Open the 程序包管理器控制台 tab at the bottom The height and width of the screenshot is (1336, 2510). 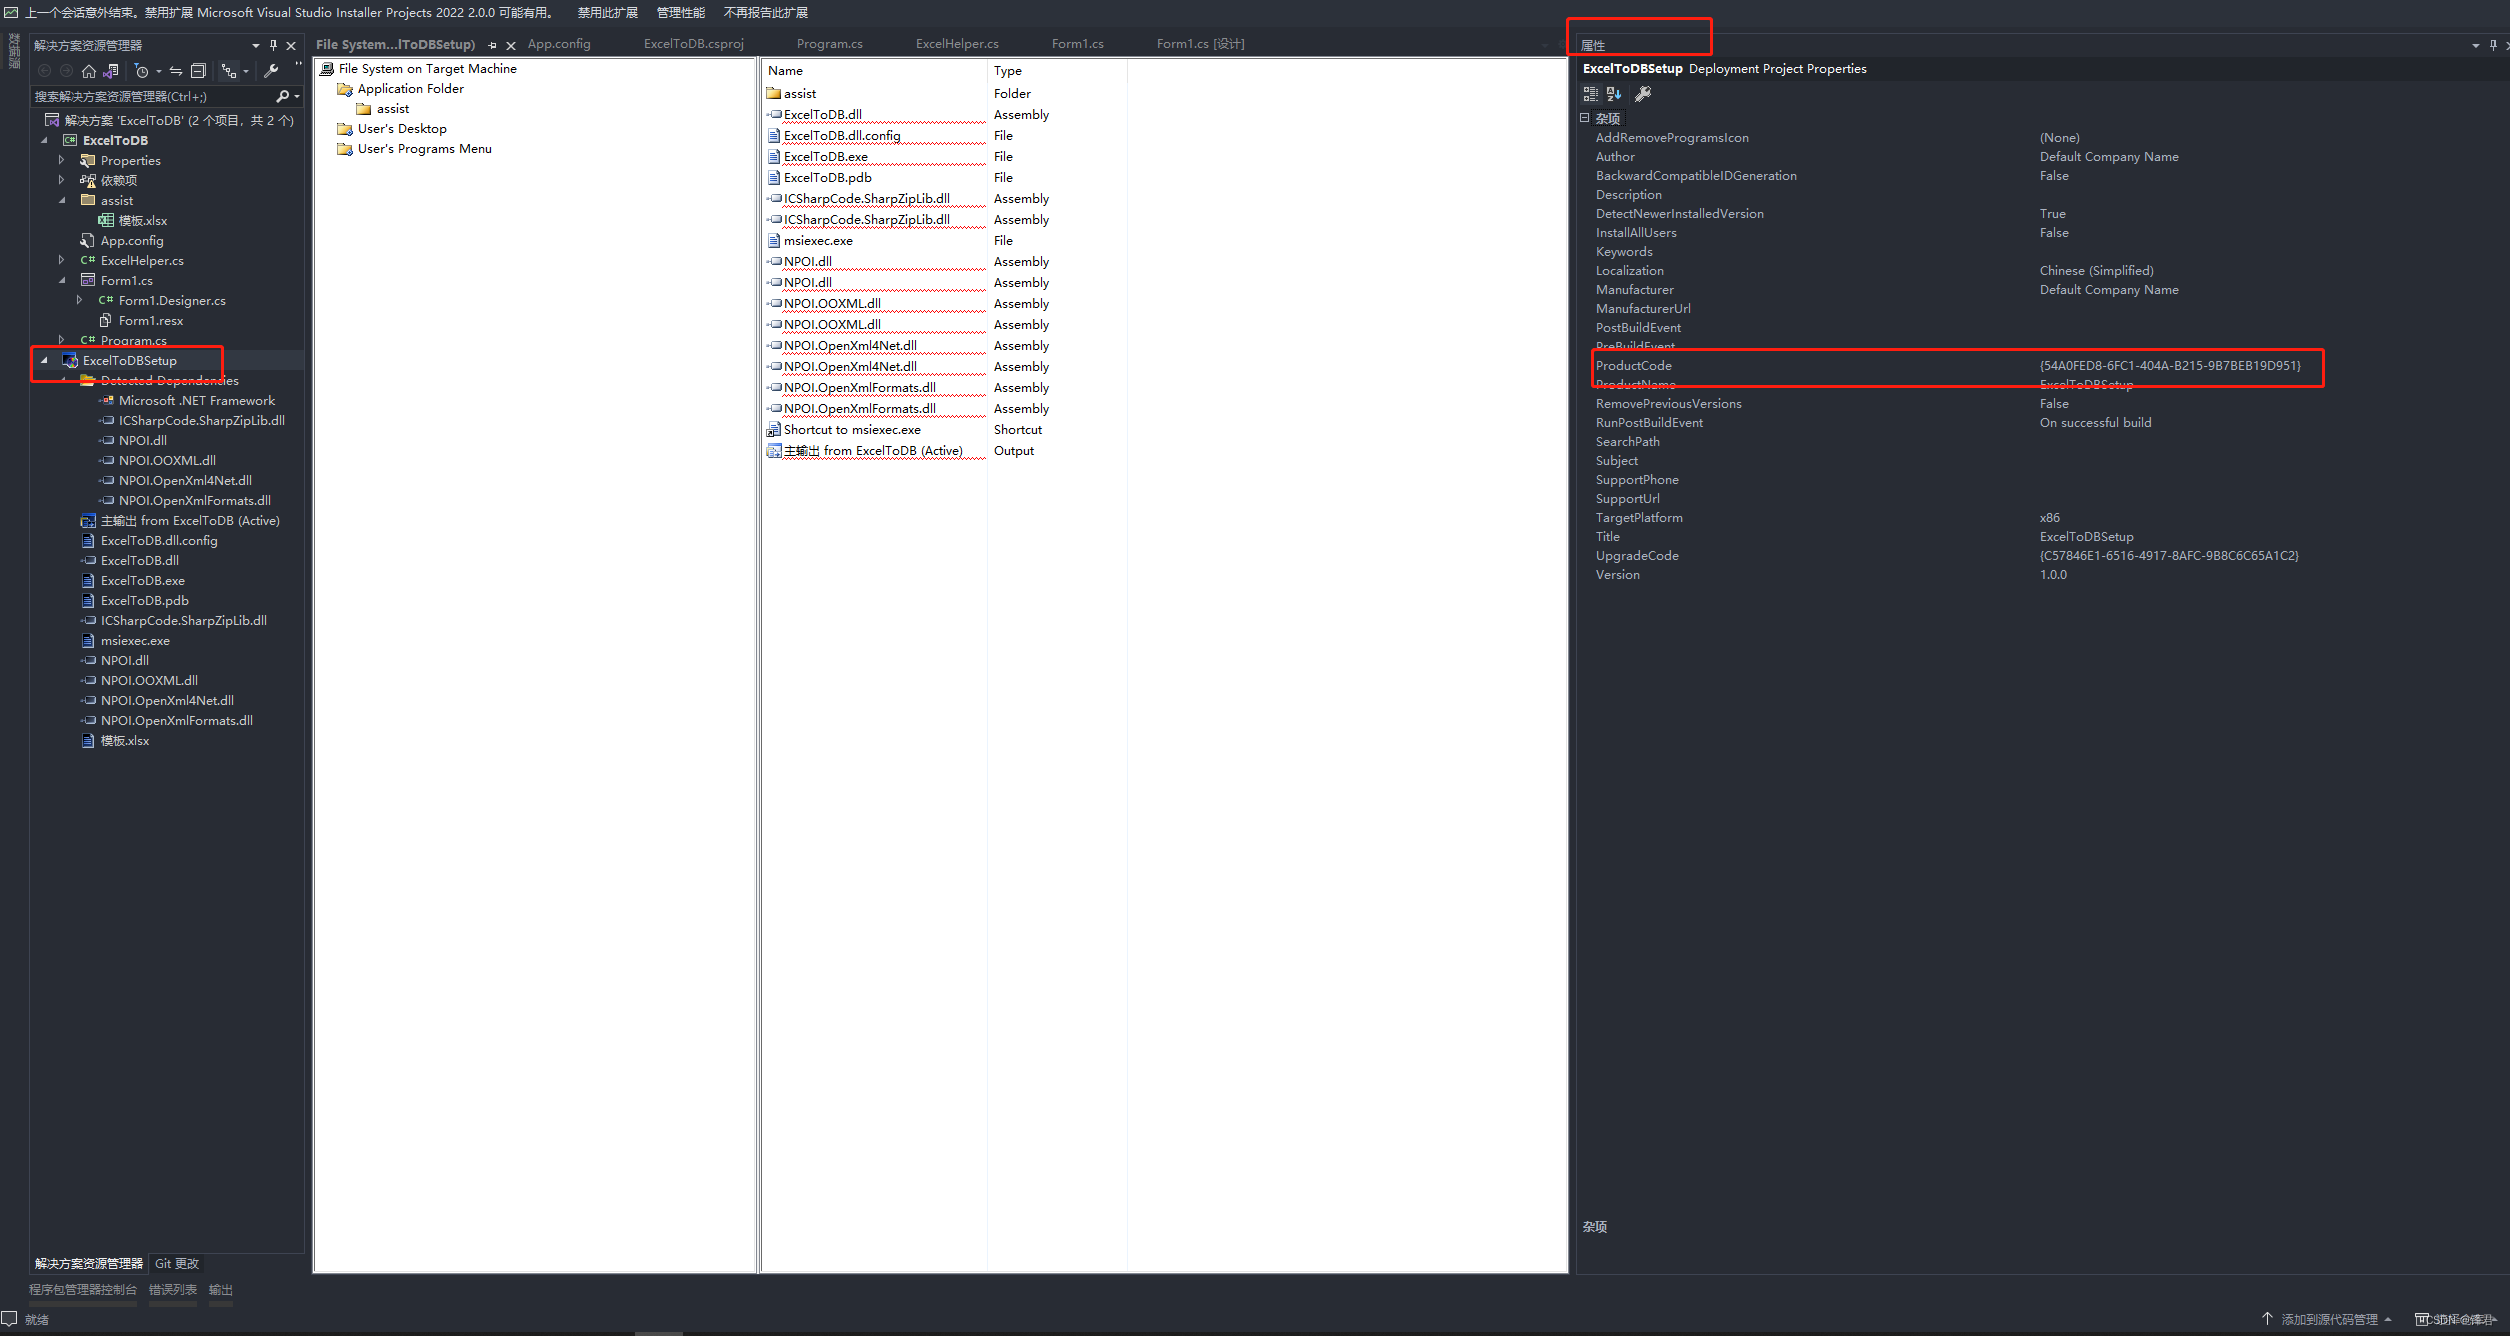click(83, 1290)
